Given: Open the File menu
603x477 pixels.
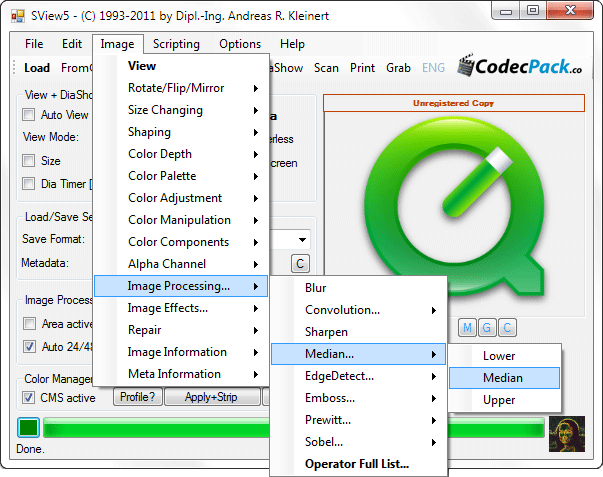Looking at the screenshot, I should click(x=34, y=44).
